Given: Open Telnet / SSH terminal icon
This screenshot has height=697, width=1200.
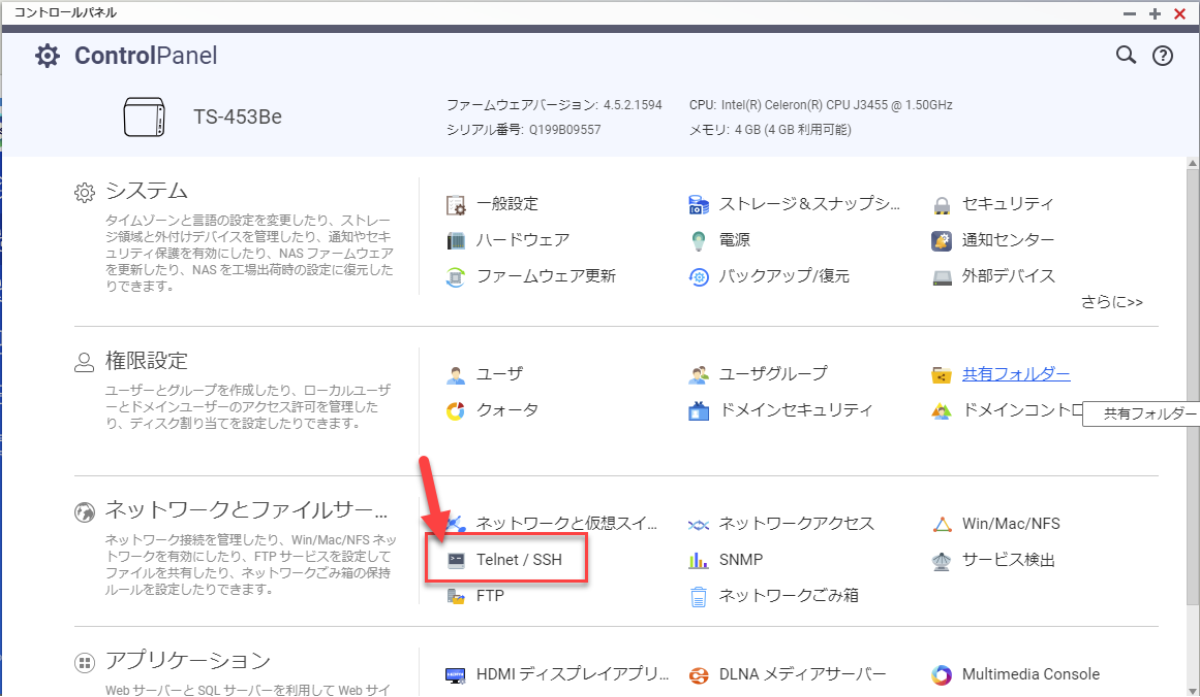Looking at the screenshot, I should (456, 560).
